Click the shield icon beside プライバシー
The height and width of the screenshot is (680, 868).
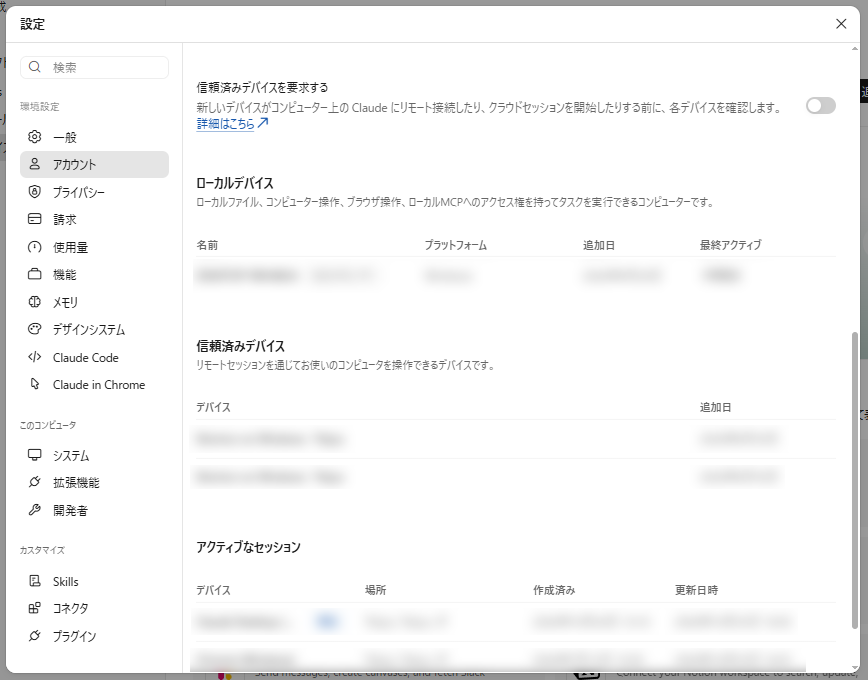point(34,192)
